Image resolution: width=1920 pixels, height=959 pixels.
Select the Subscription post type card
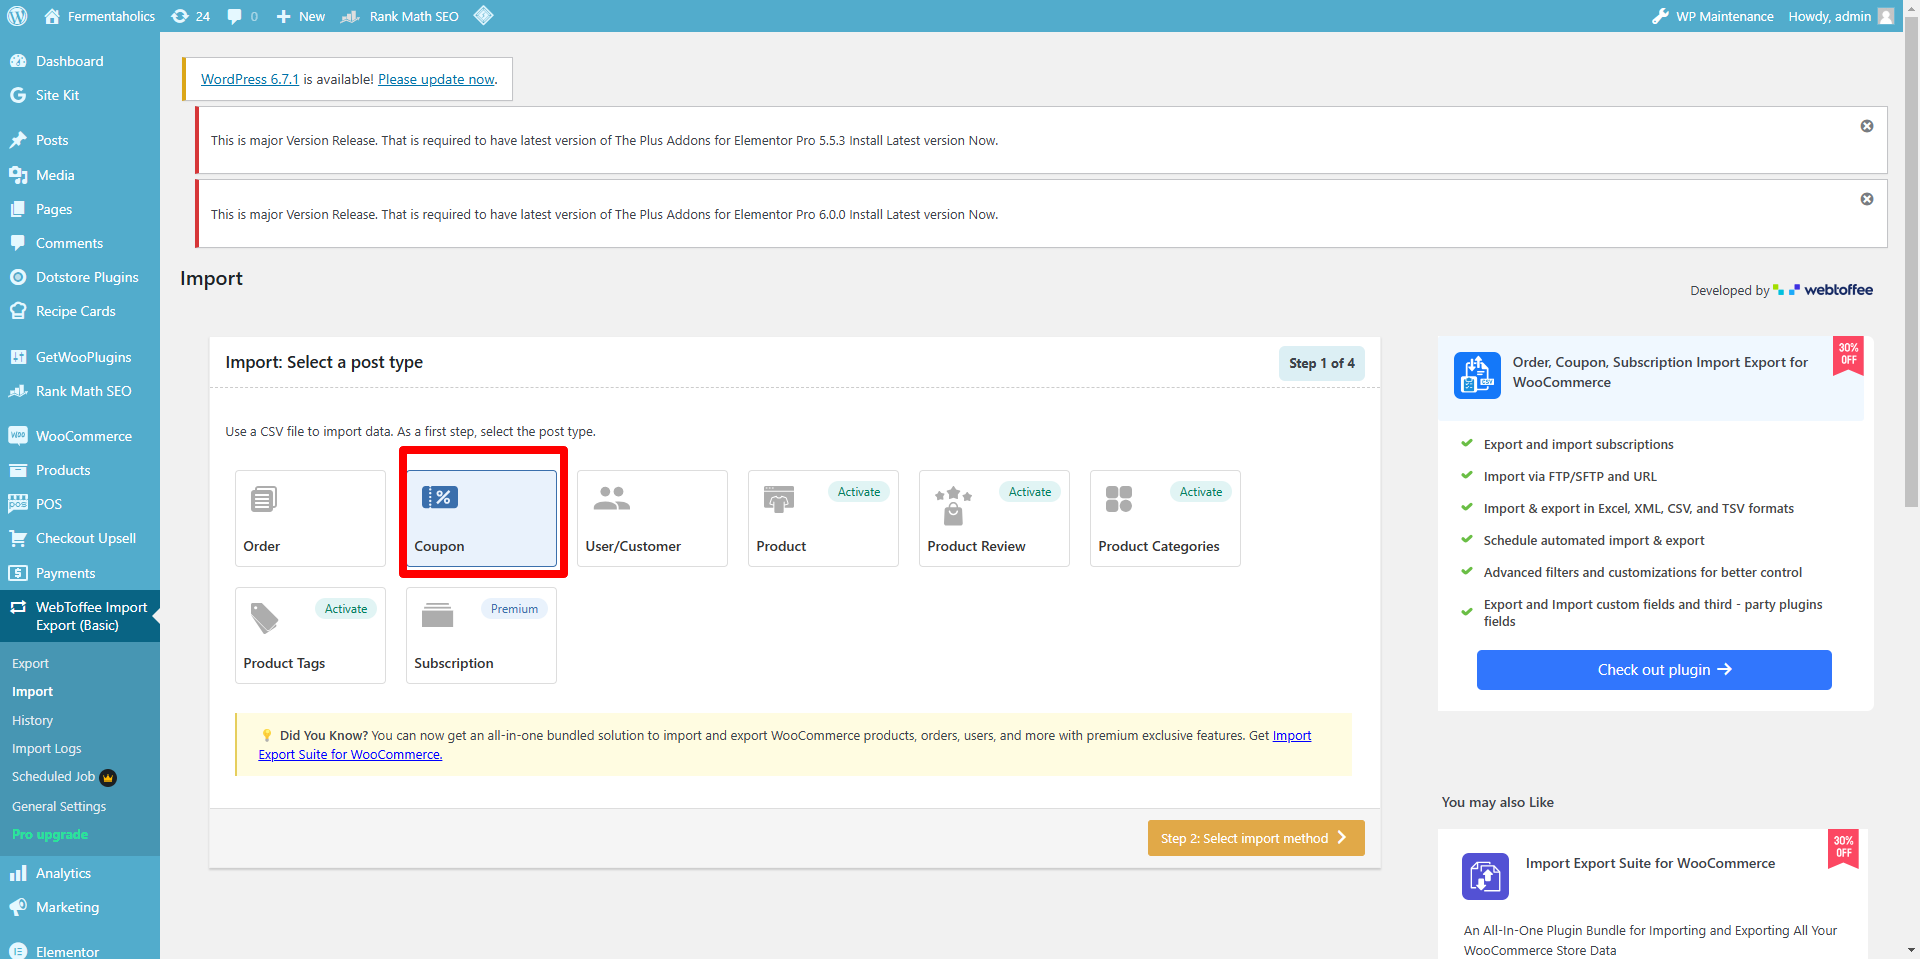(x=481, y=635)
